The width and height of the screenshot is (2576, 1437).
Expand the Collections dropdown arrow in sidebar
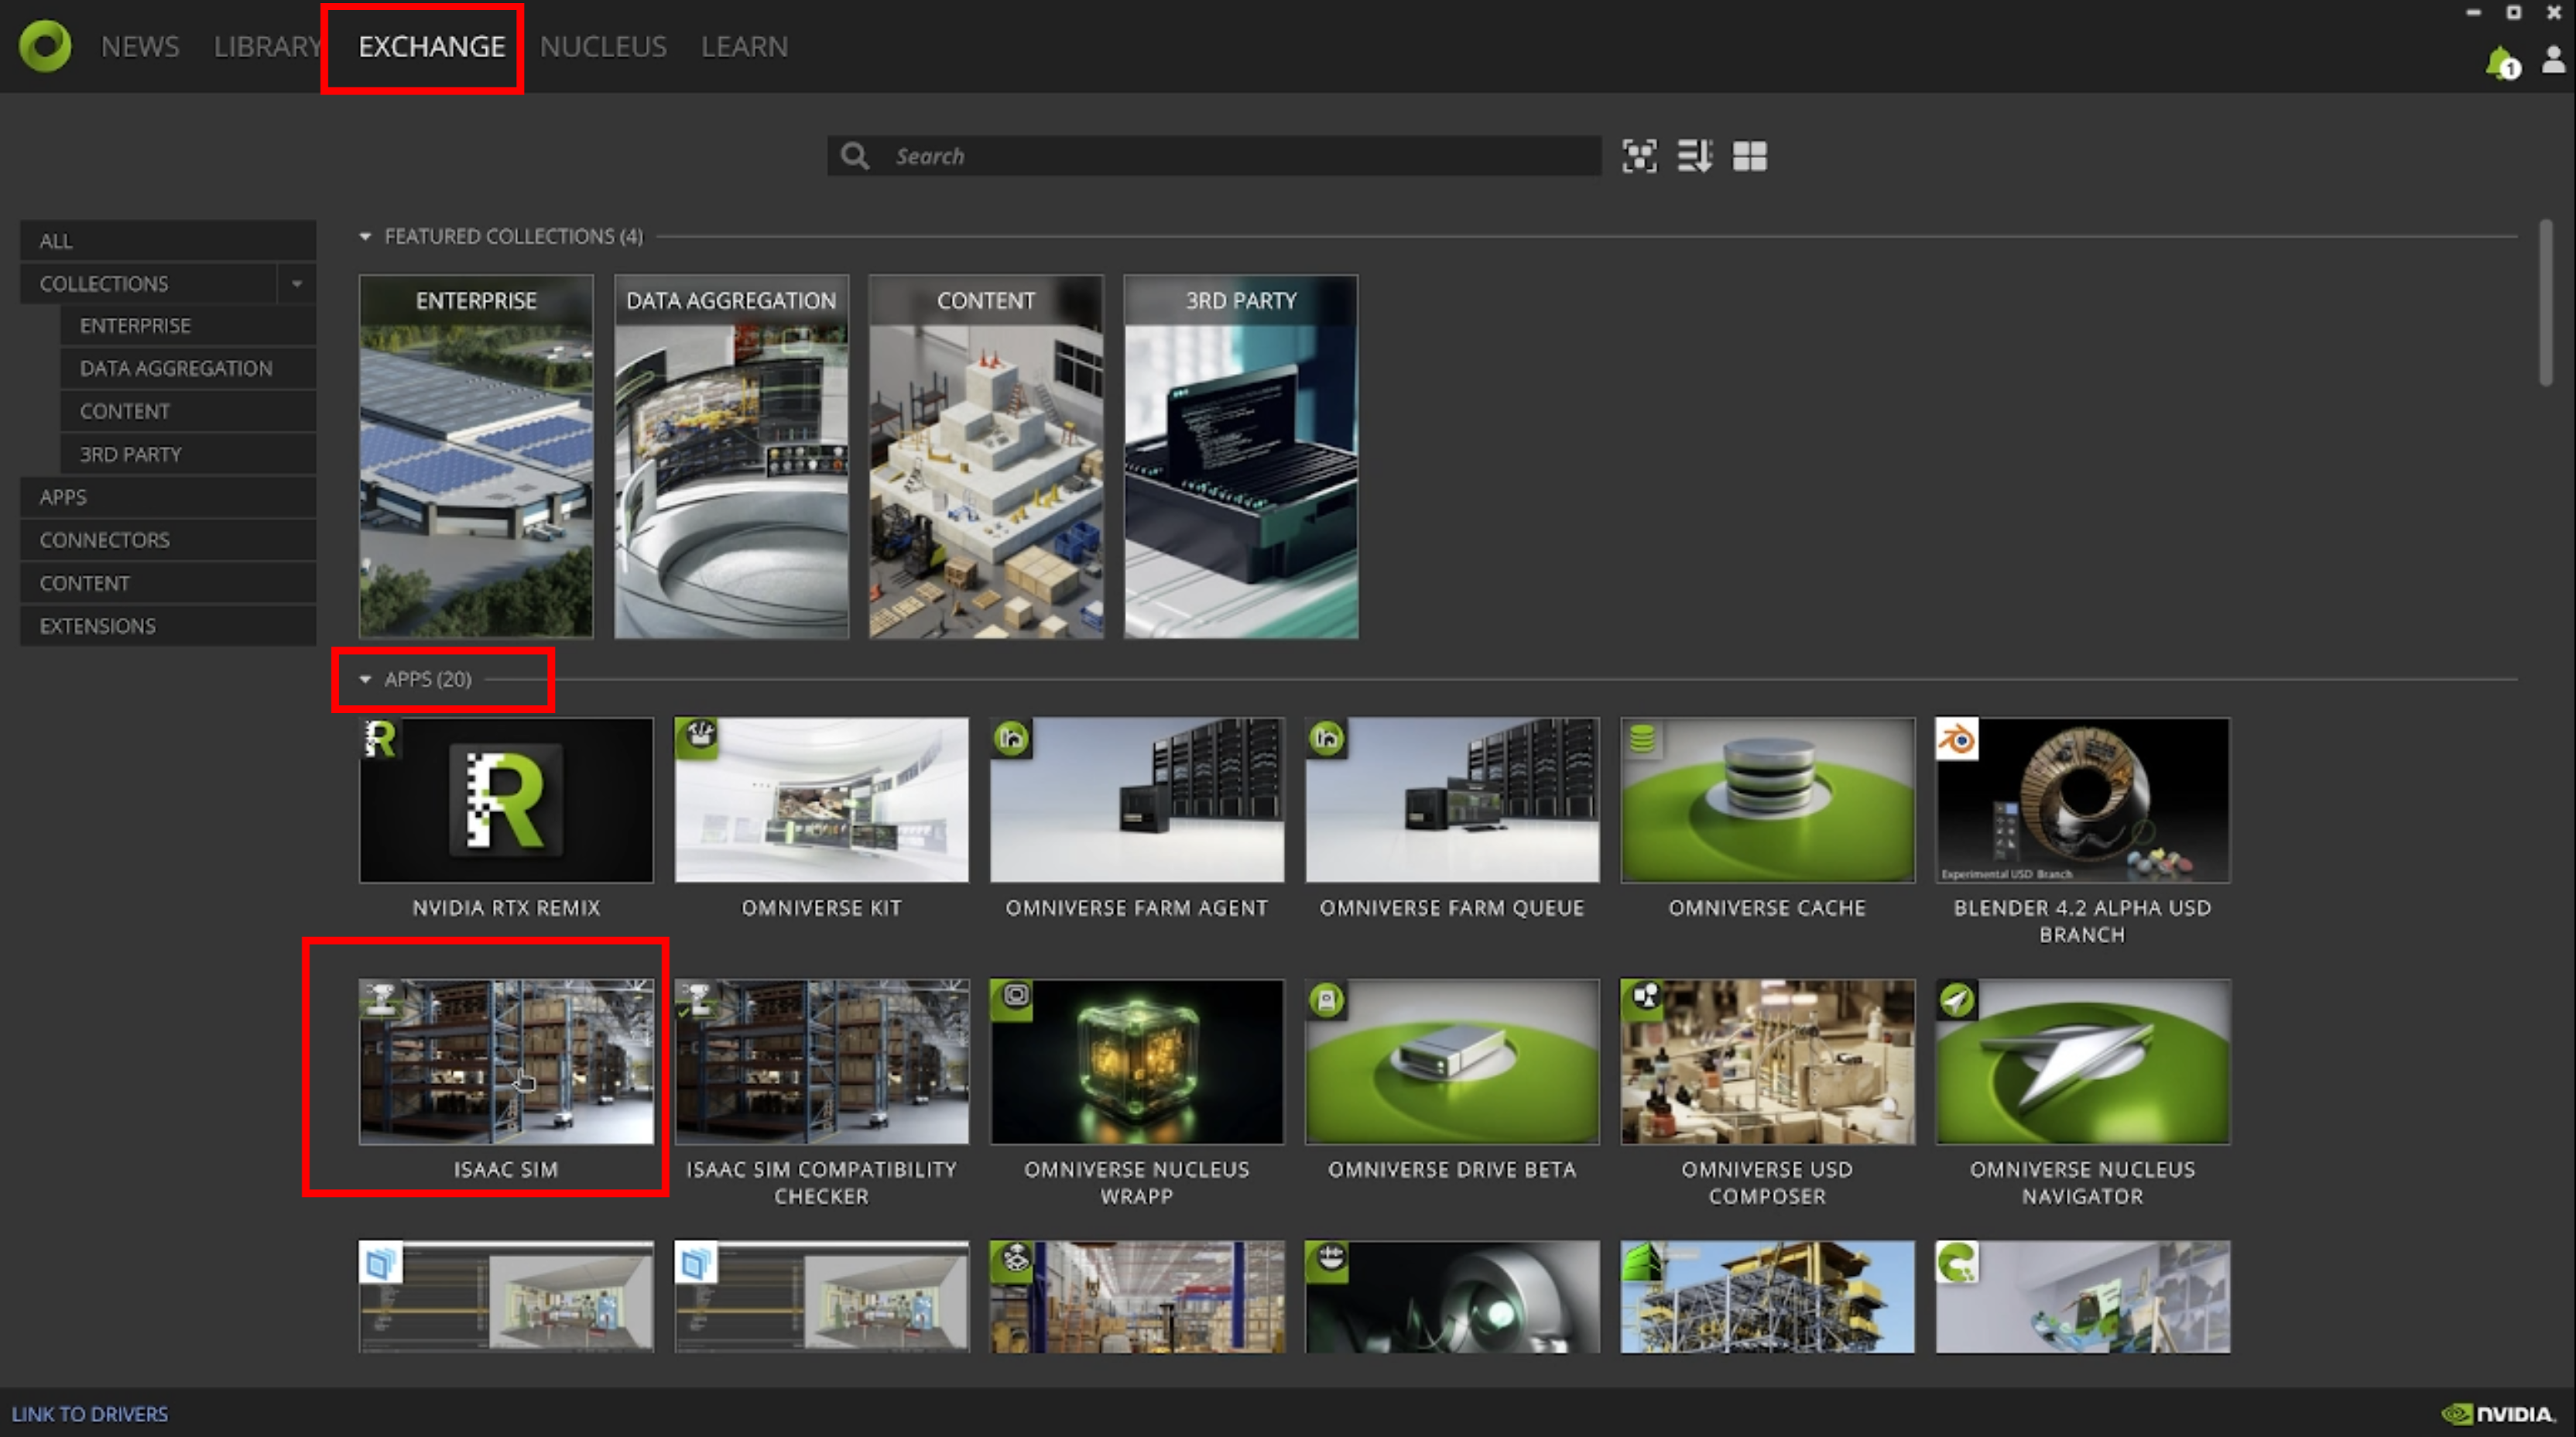(297, 284)
